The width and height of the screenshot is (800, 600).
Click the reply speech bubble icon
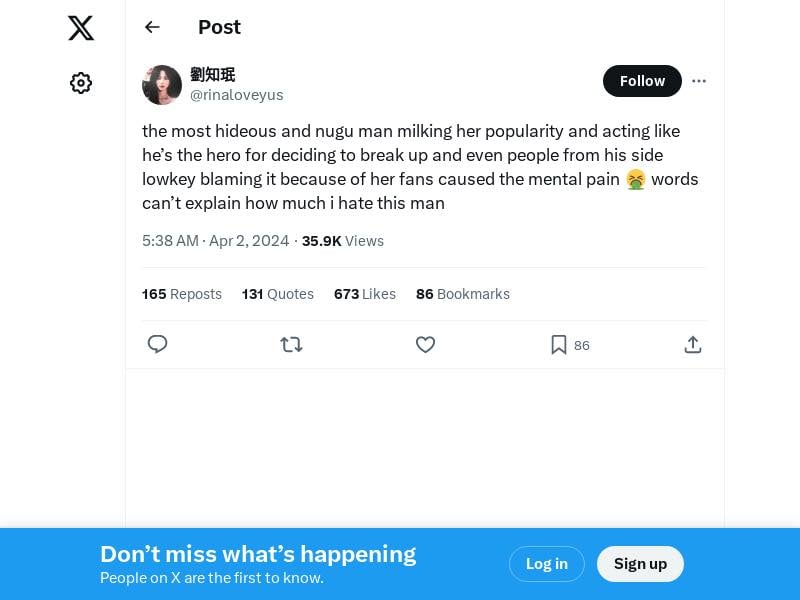coord(157,345)
